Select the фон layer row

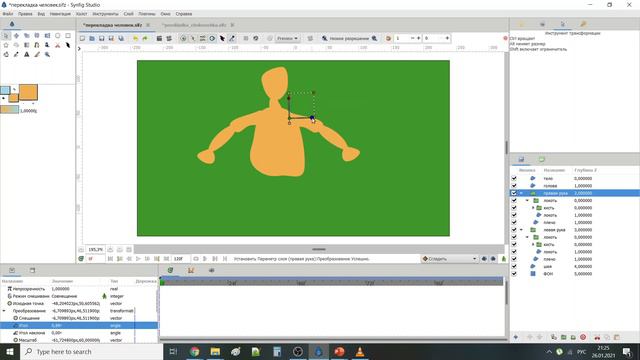[x=575, y=274]
